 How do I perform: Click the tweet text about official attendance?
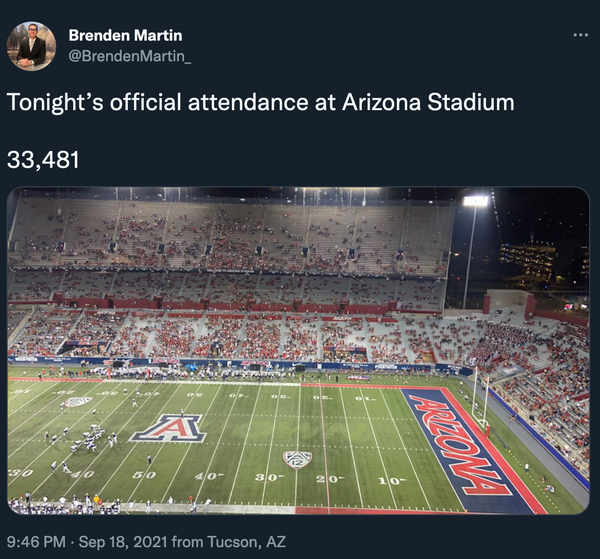[x=260, y=102]
